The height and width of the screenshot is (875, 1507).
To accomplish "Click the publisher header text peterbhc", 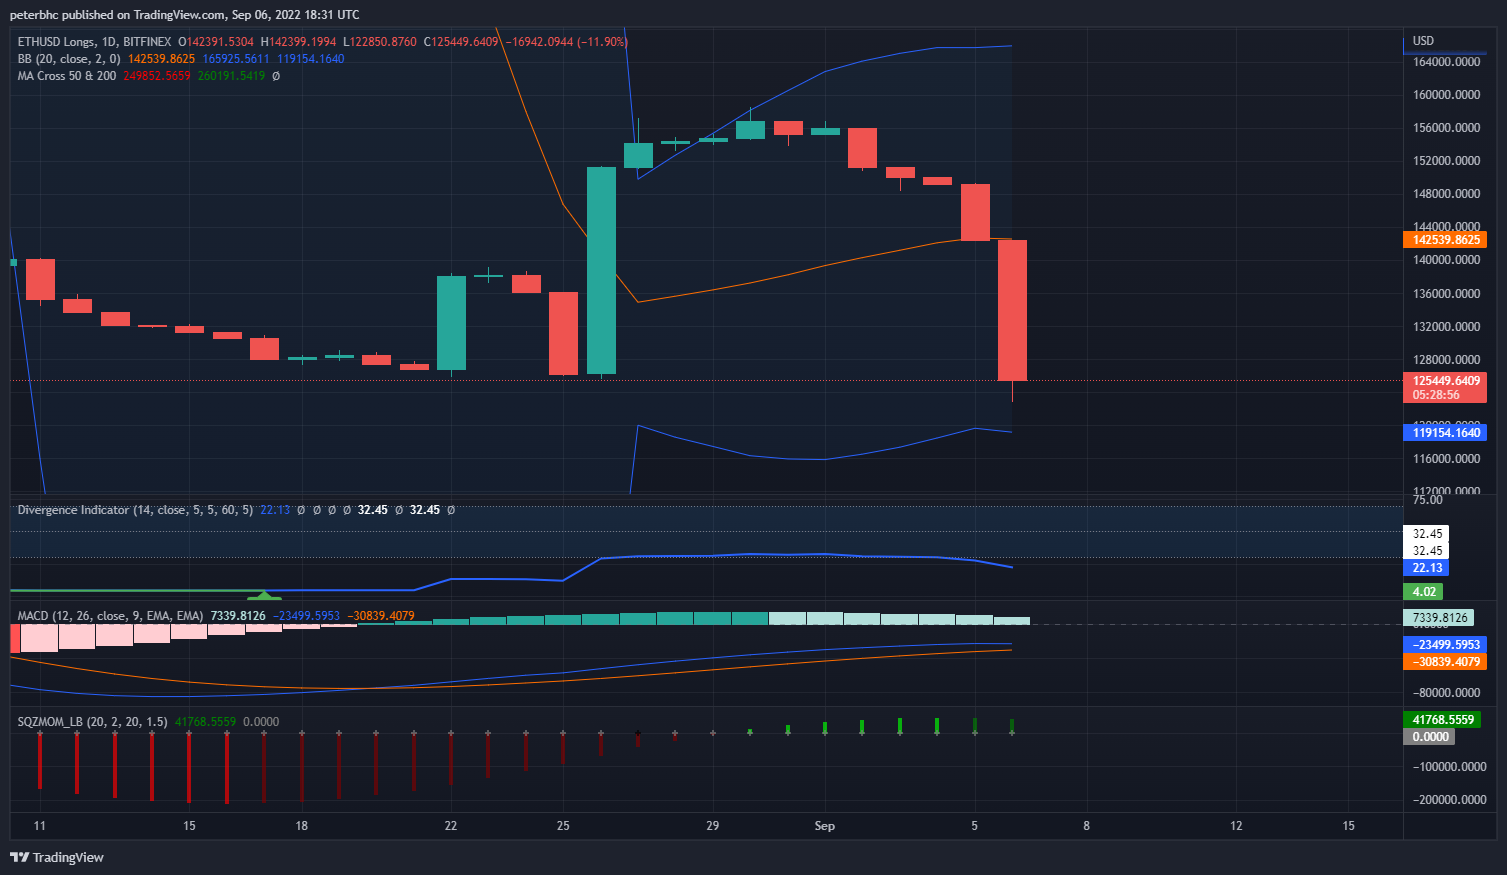I will [x=34, y=15].
